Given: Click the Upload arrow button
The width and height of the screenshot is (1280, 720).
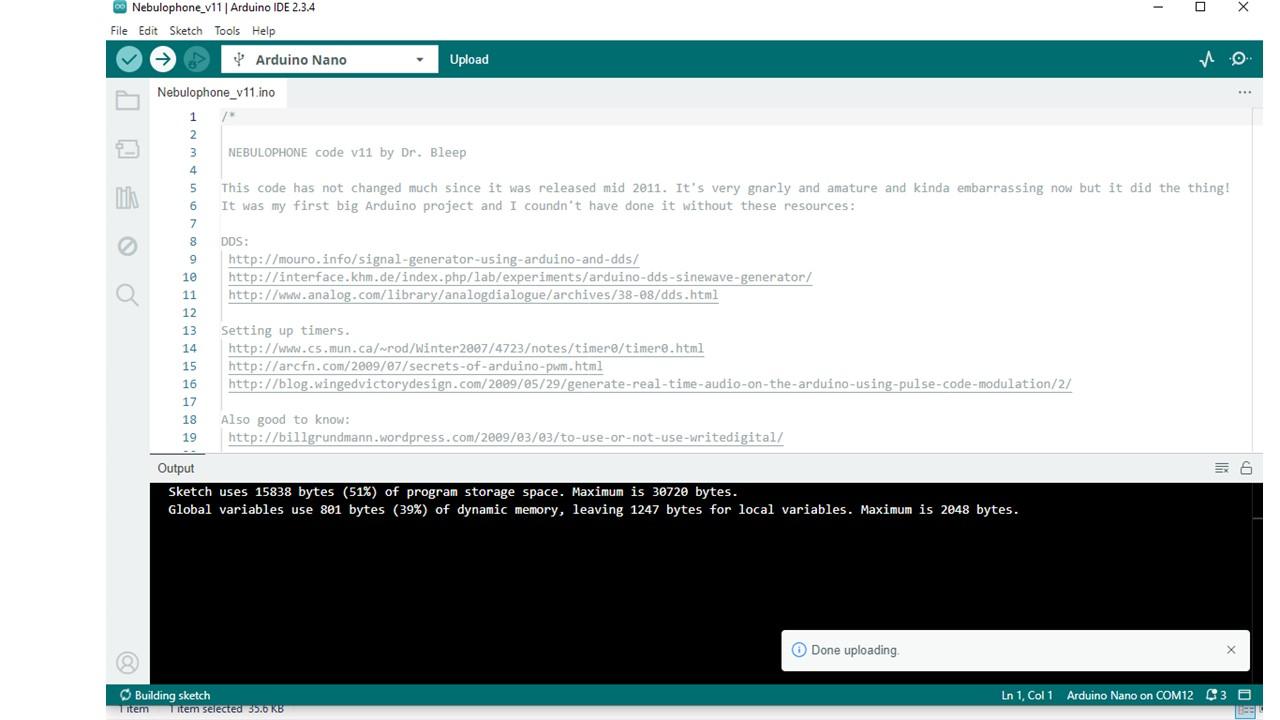Looking at the screenshot, I should tap(163, 59).
